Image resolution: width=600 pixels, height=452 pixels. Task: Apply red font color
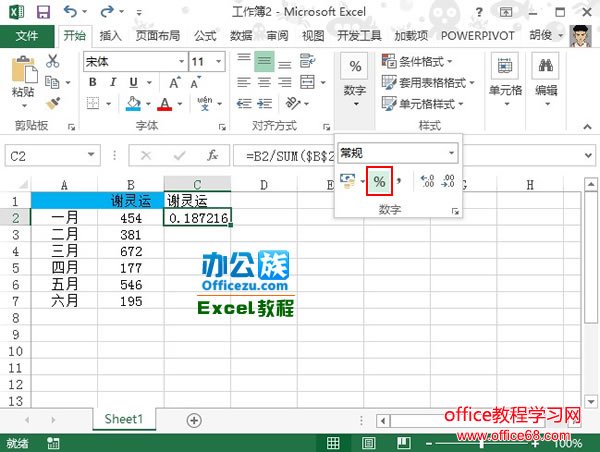point(165,103)
